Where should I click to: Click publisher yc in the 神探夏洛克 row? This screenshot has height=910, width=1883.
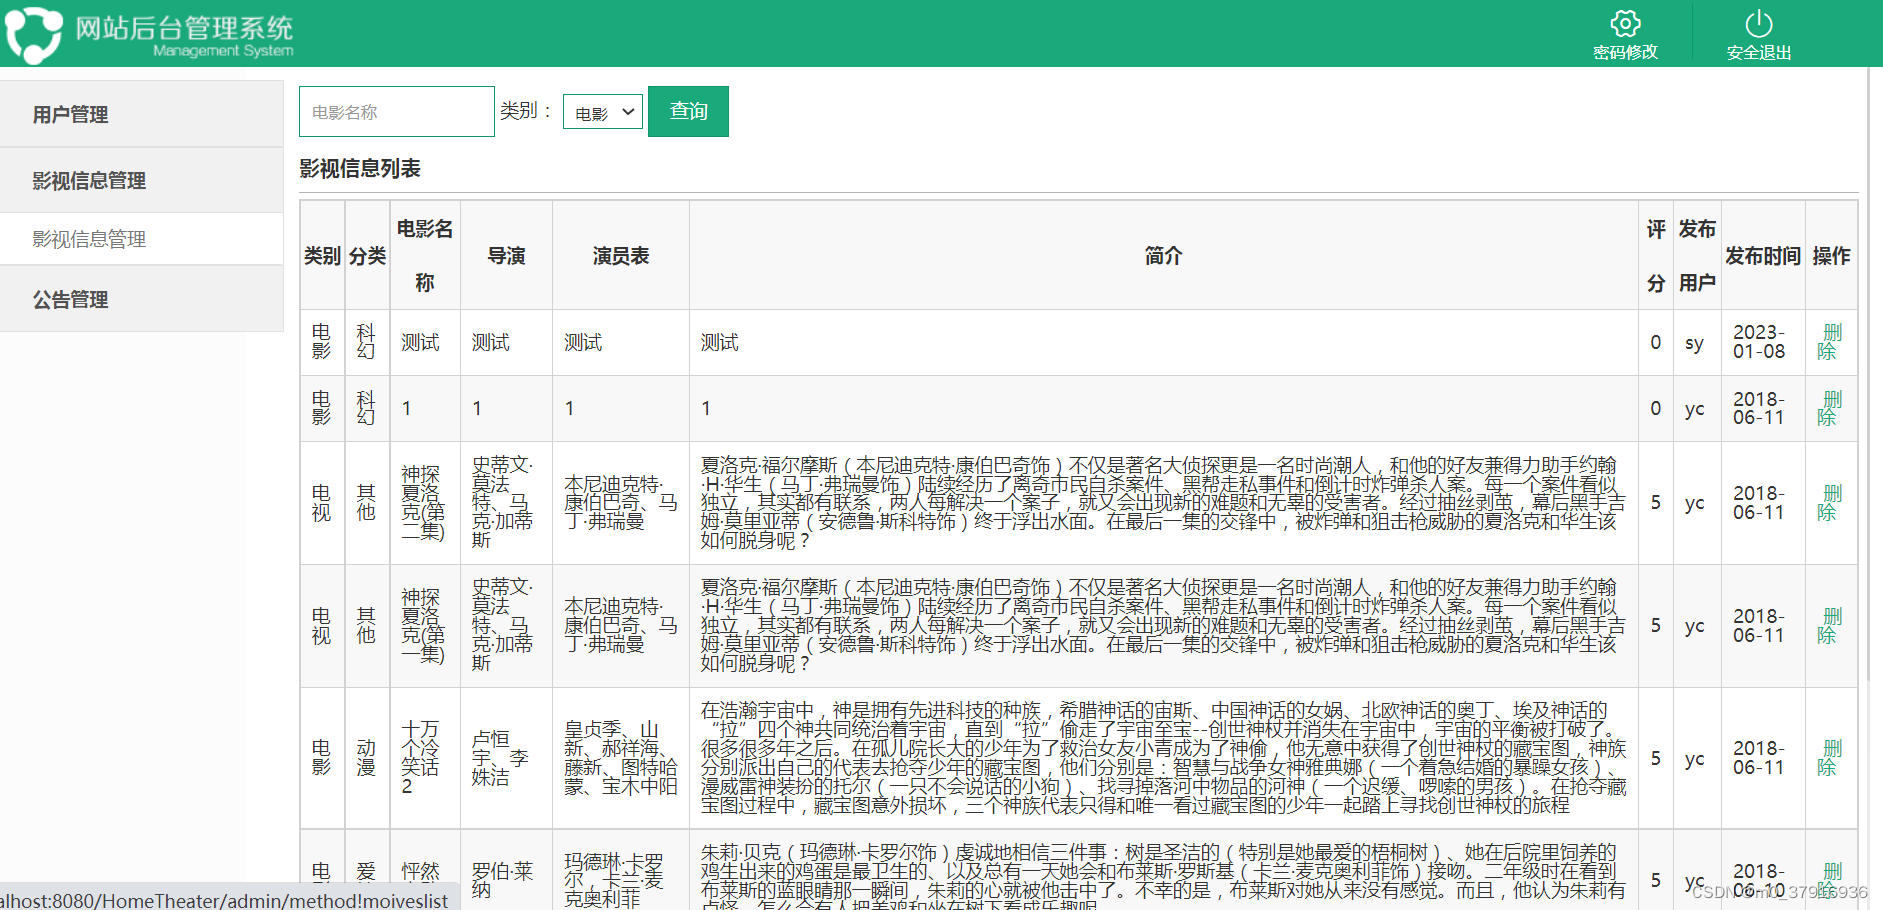tap(1695, 503)
